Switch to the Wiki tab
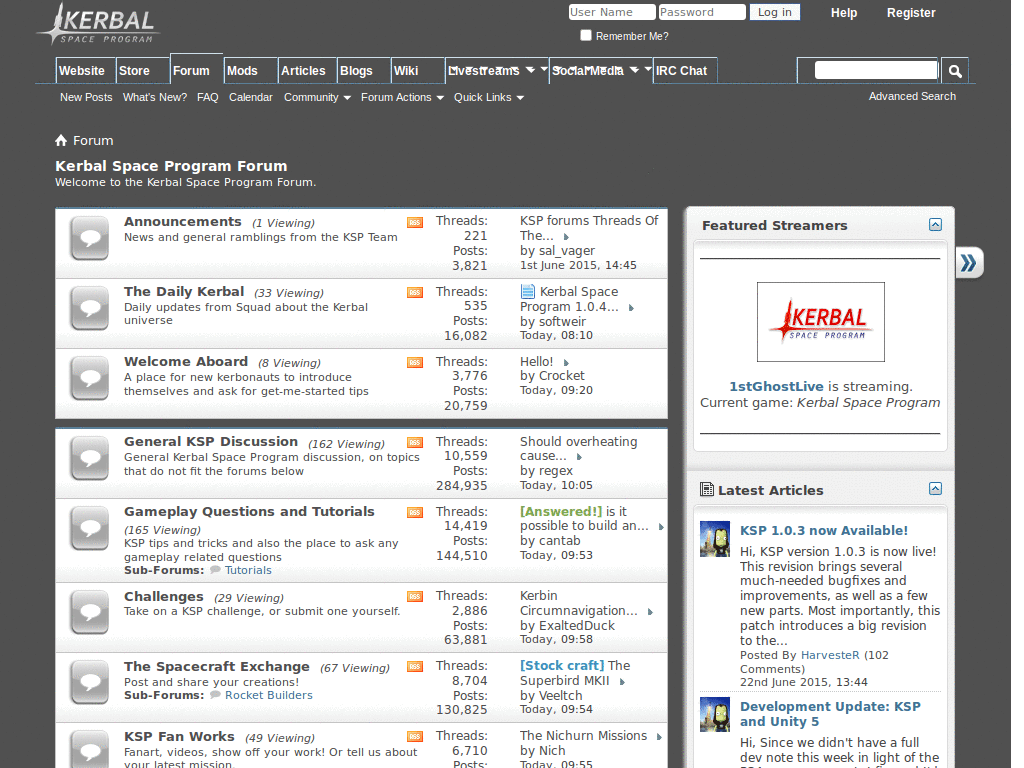 (x=404, y=70)
